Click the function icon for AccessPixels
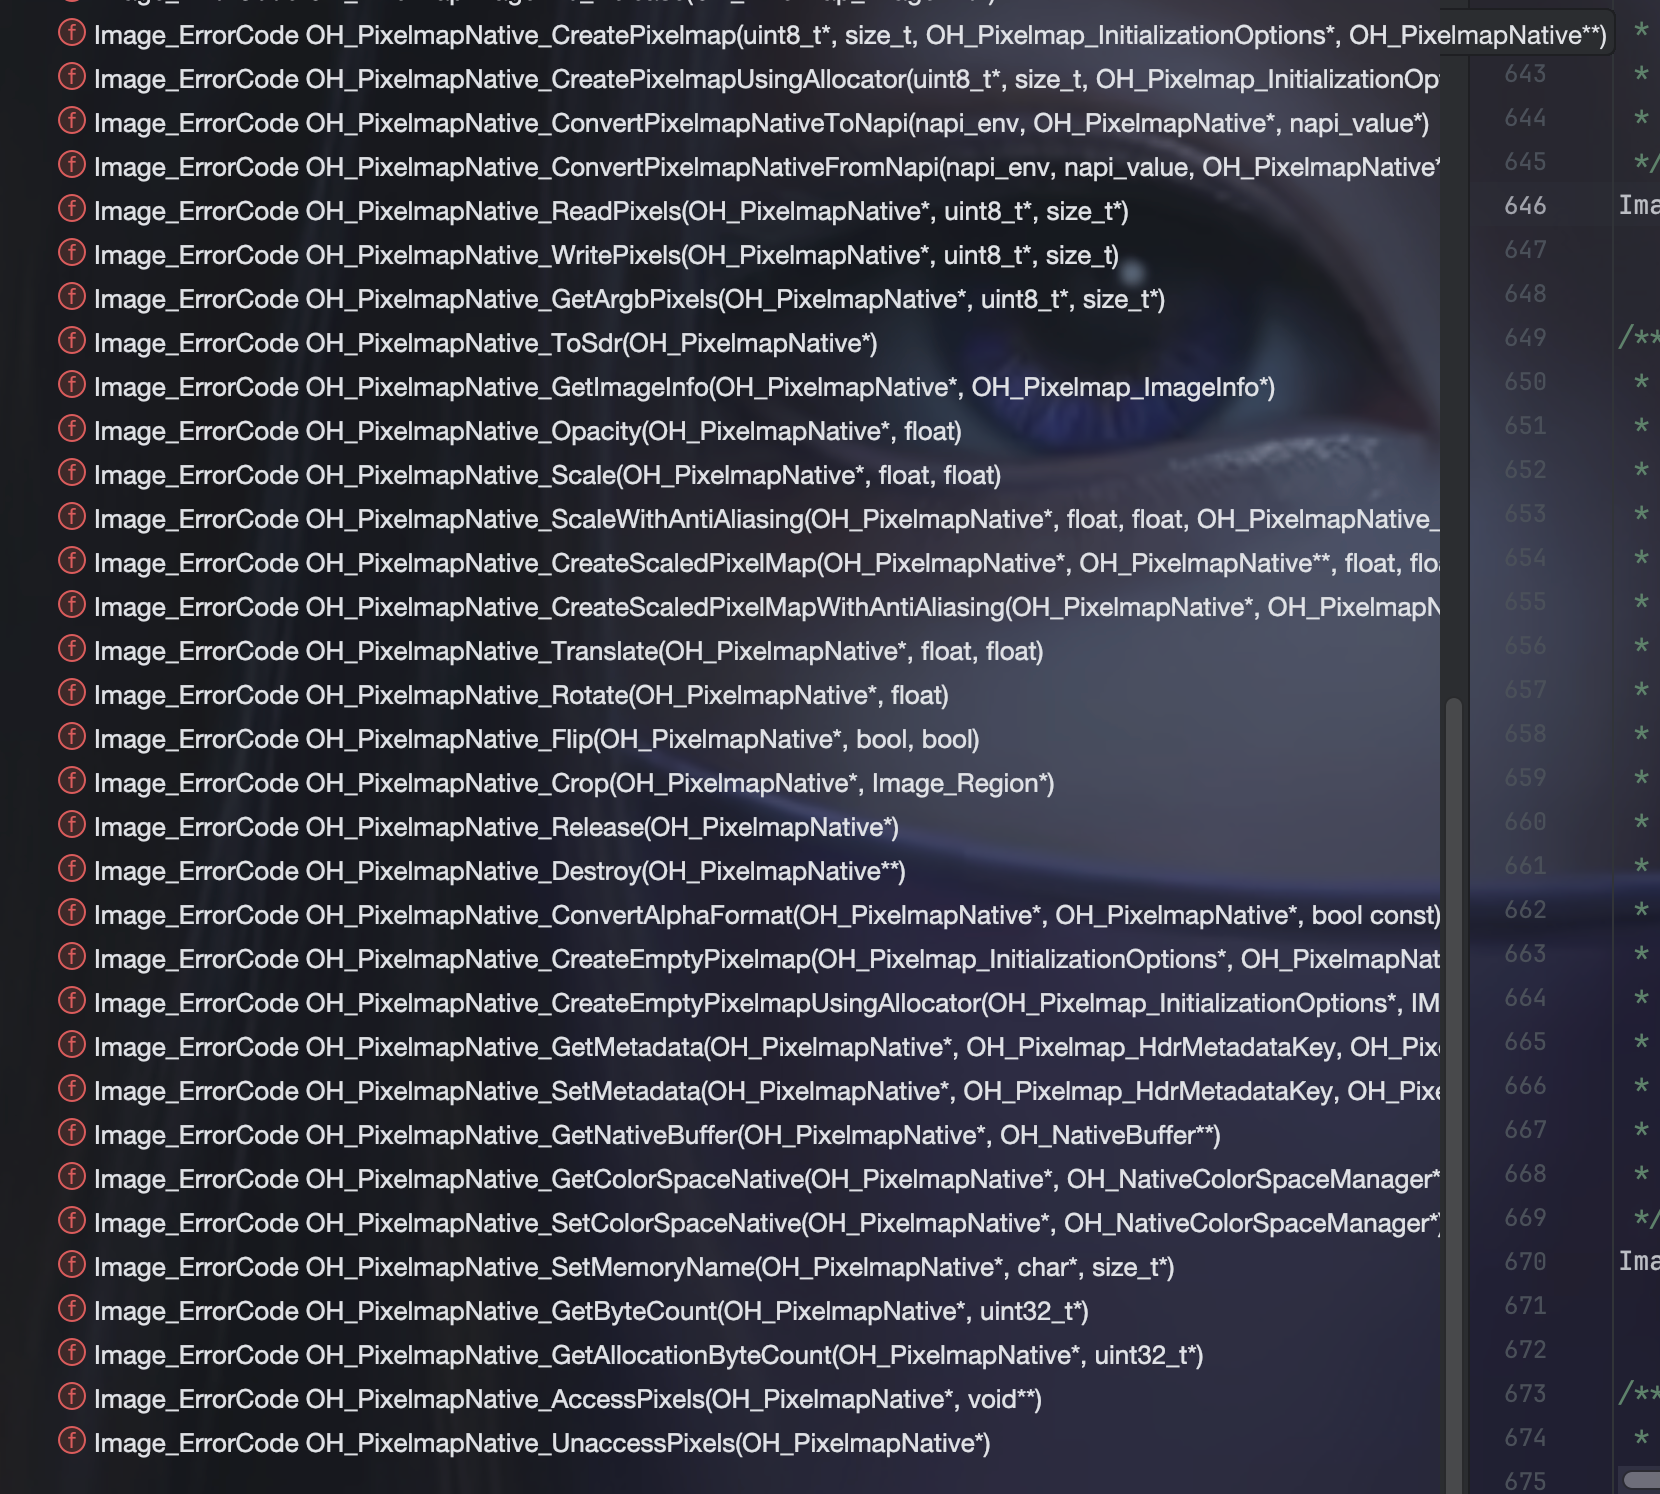This screenshot has width=1660, height=1494. pos(72,1397)
